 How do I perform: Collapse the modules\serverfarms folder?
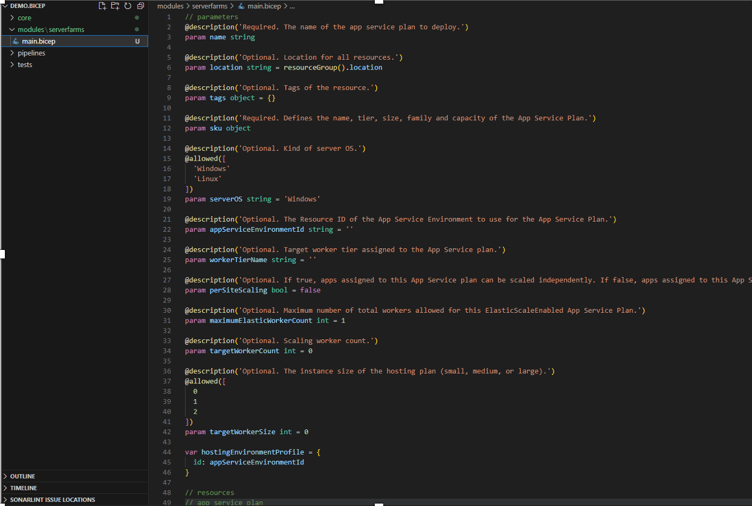(12, 29)
